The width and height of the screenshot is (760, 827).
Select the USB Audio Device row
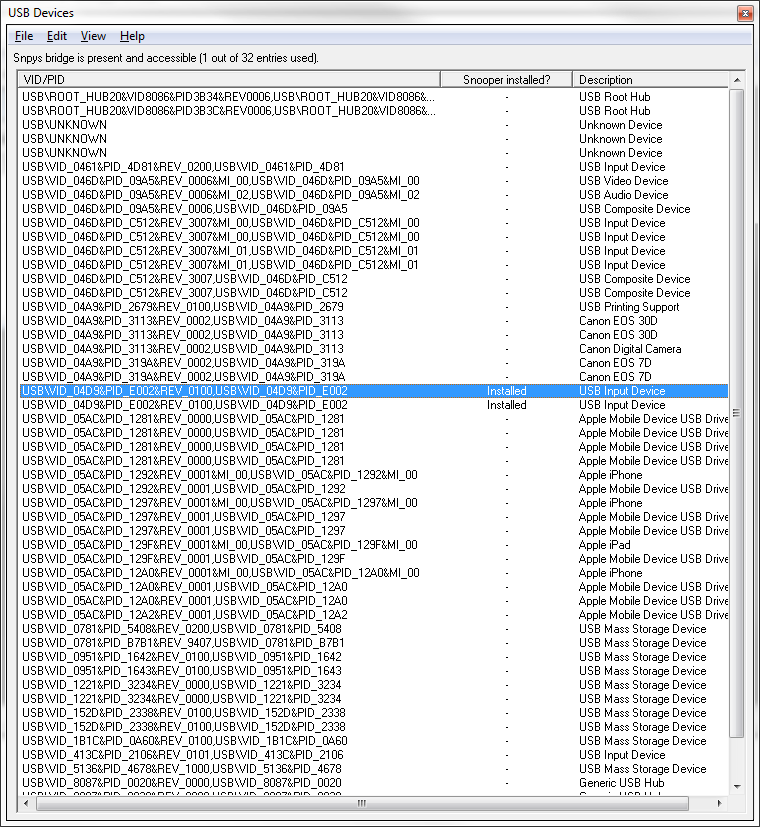374,195
